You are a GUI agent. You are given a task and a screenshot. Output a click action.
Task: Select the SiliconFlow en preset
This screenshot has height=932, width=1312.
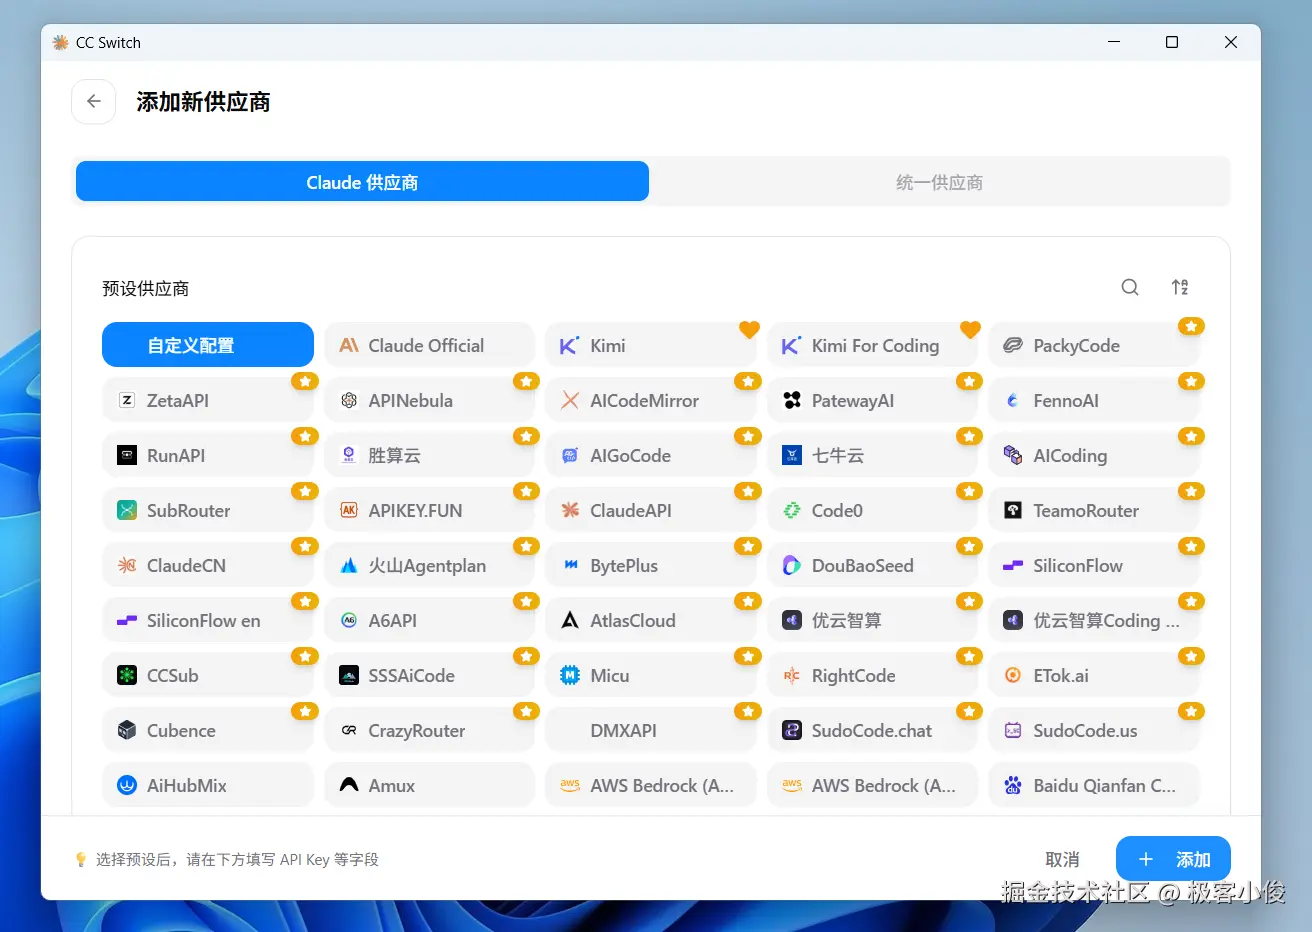coord(208,620)
